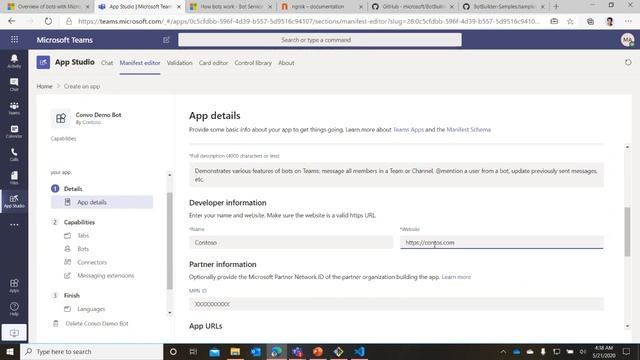Select Messaging extensions under Capabilities
Viewport: 640px width, 360px height.
[x=105, y=276]
